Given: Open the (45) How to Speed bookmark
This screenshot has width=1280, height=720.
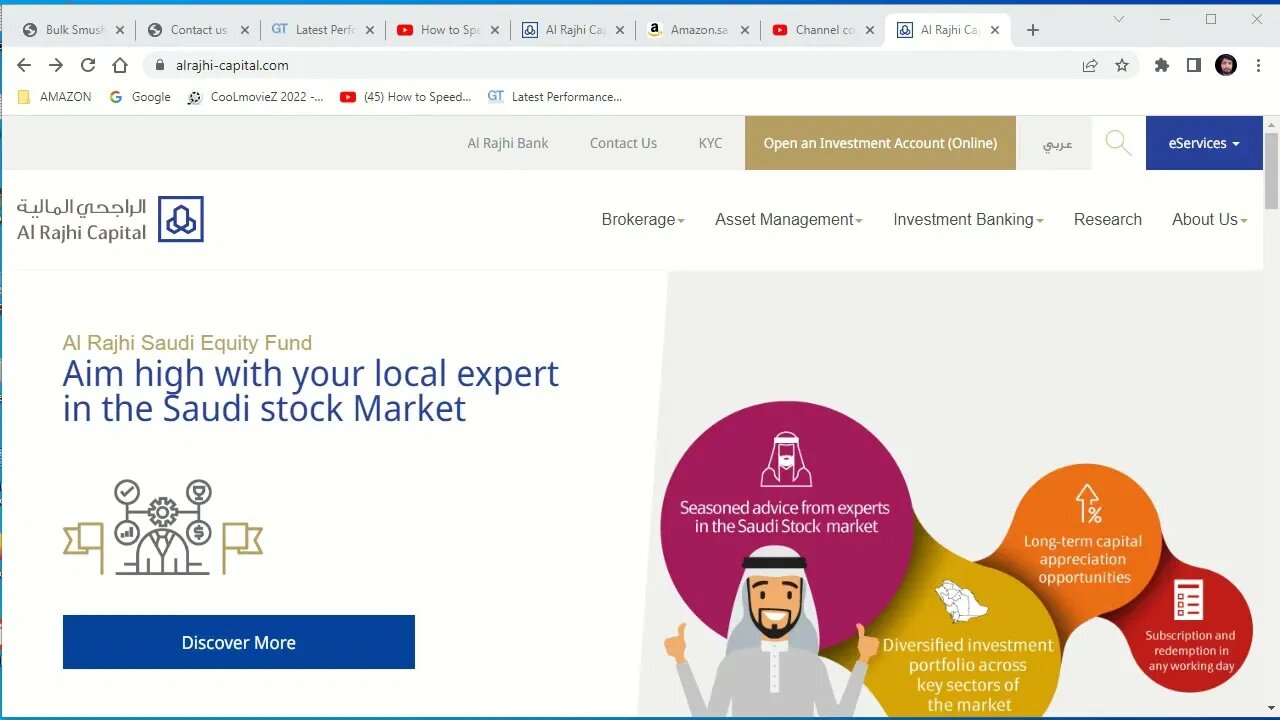Looking at the screenshot, I should pos(406,97).
